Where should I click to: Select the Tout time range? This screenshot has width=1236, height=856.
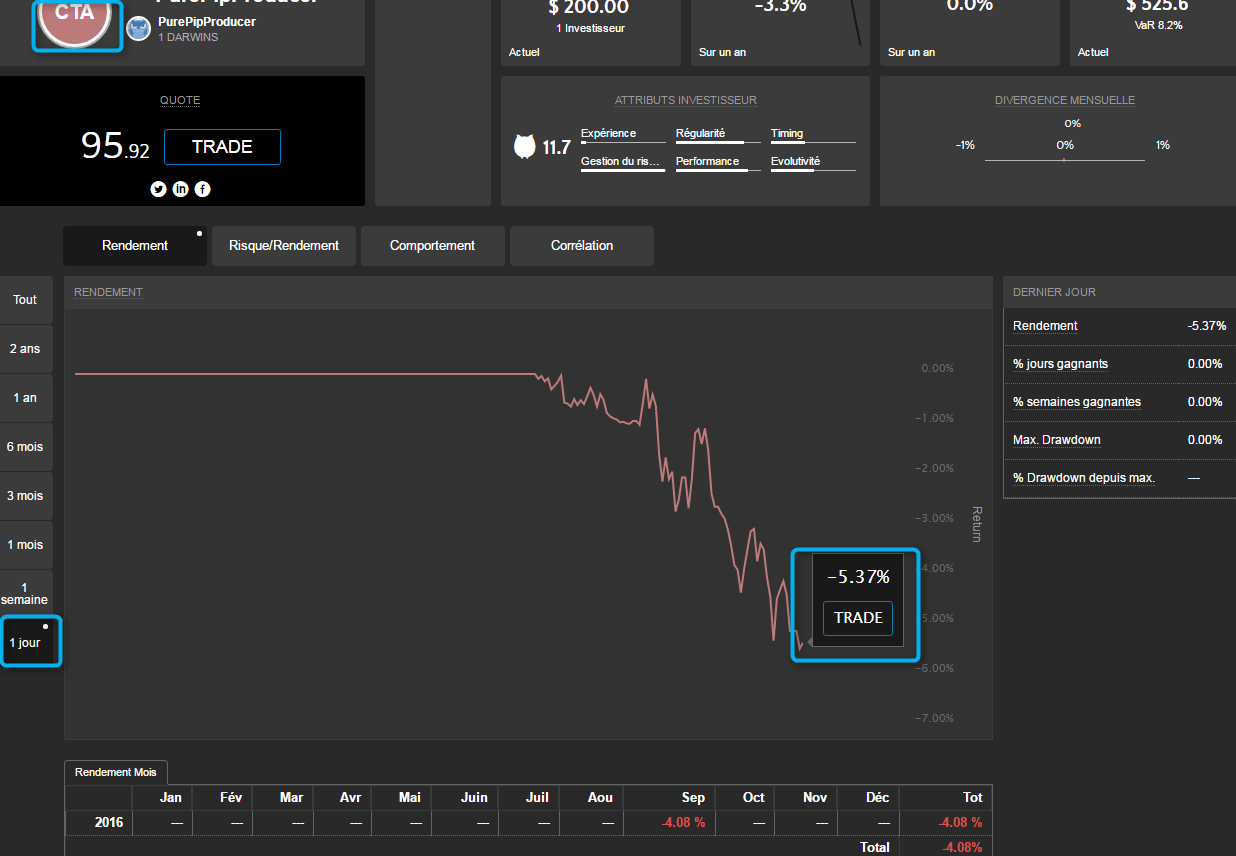click(26, 300)
